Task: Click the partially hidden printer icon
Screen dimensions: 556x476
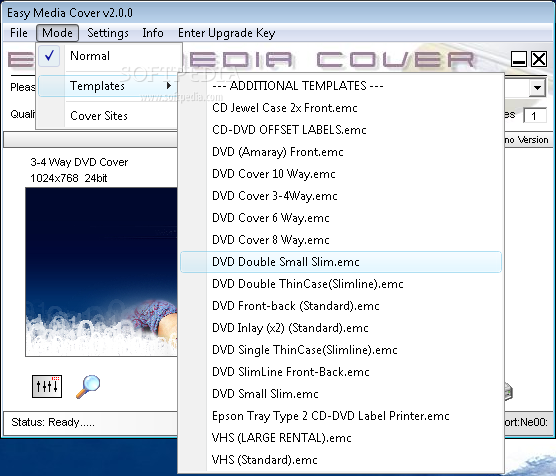Action: pos(508,392)
